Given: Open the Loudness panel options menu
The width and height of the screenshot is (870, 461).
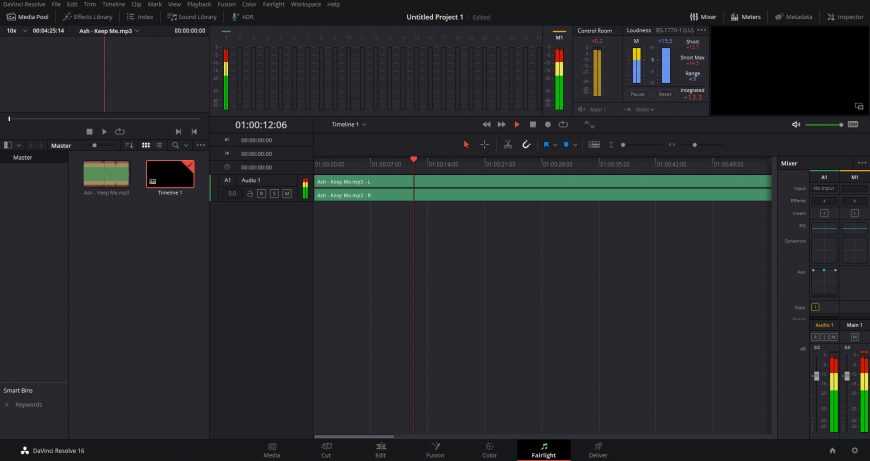Looking at the screenshot, I should [701, 31].
